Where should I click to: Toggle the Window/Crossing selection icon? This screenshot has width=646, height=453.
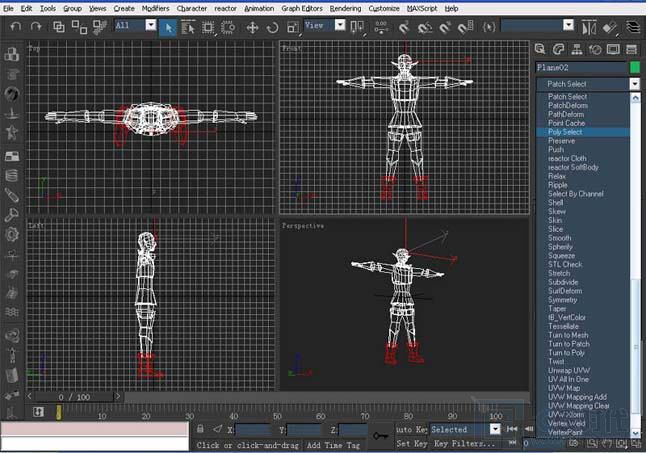click(x=228, y=28)
